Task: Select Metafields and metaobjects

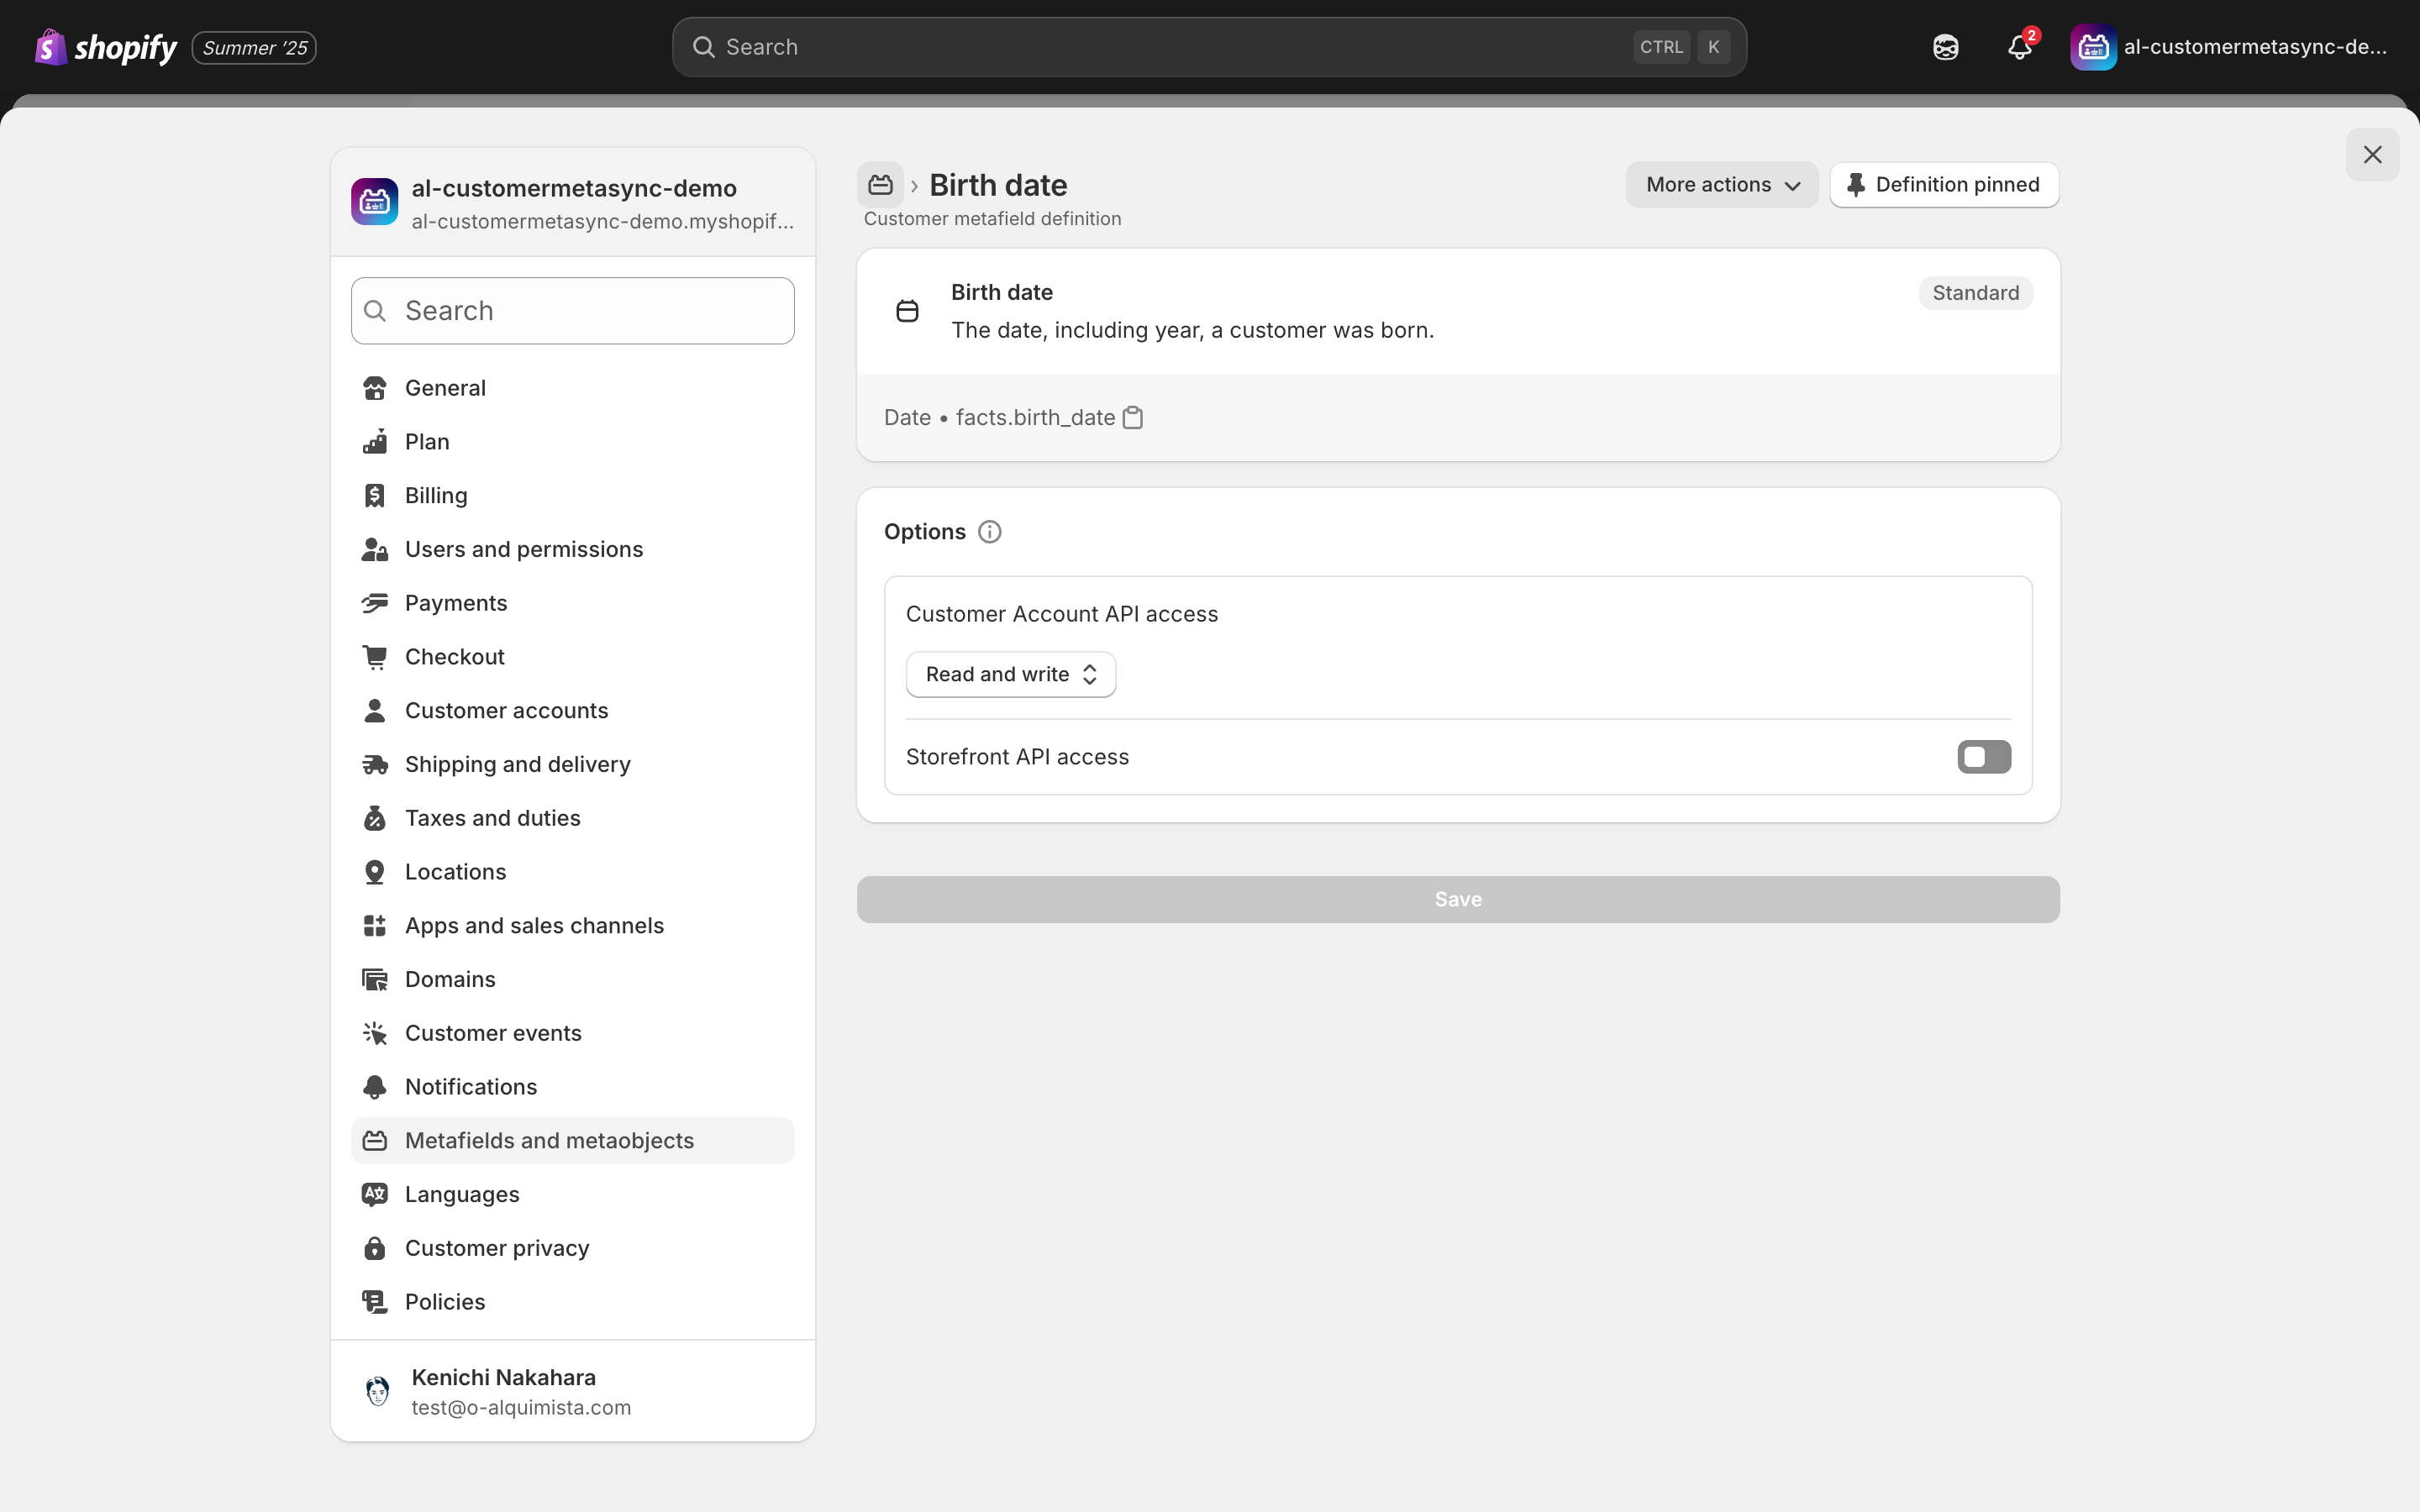Action: (573, 1141)
